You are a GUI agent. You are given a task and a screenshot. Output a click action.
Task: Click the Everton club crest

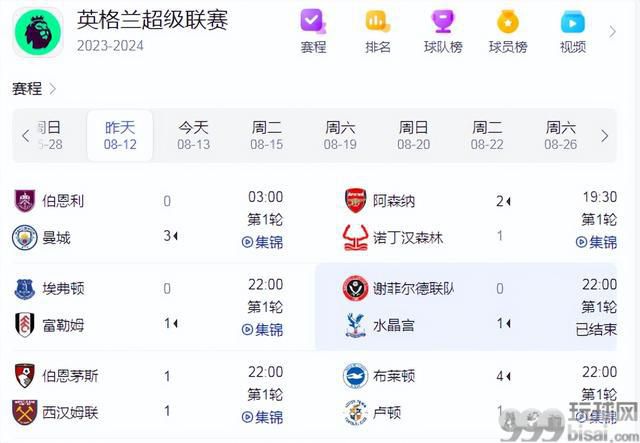[x=24, y=289]
